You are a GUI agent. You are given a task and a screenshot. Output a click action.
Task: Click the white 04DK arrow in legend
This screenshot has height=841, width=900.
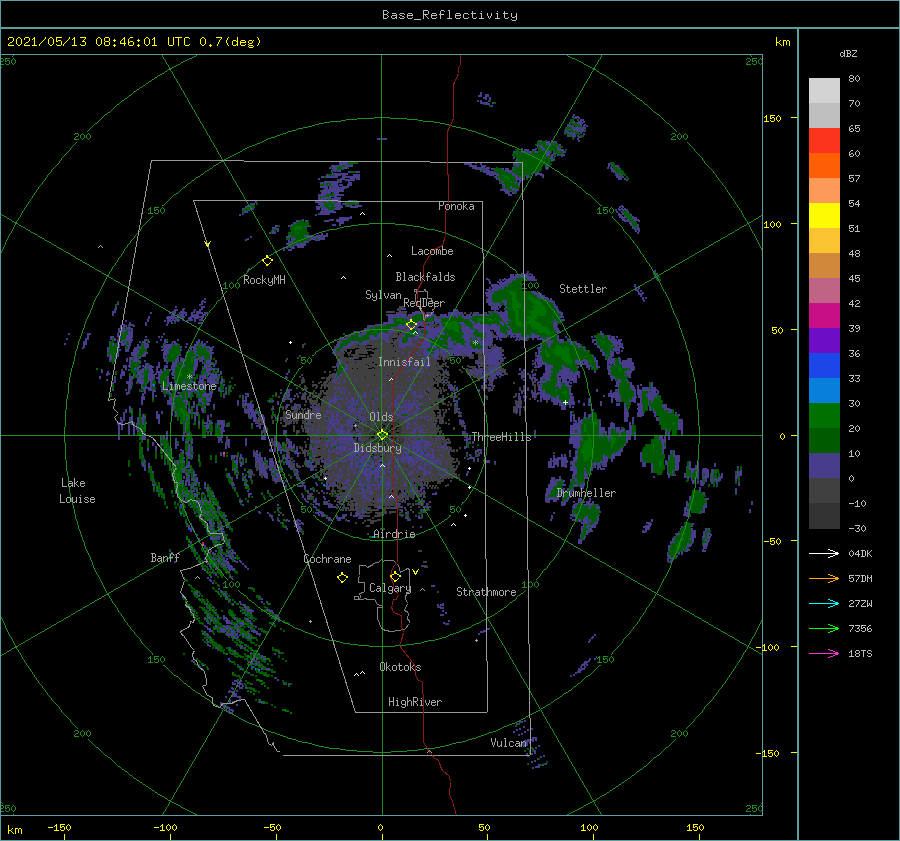point(824,553)
